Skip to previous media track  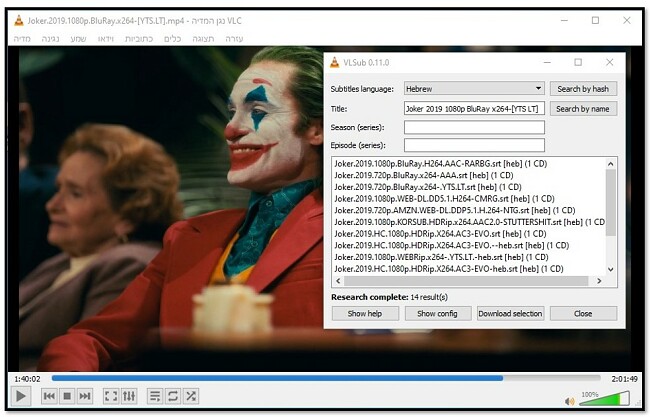point(49,396)
